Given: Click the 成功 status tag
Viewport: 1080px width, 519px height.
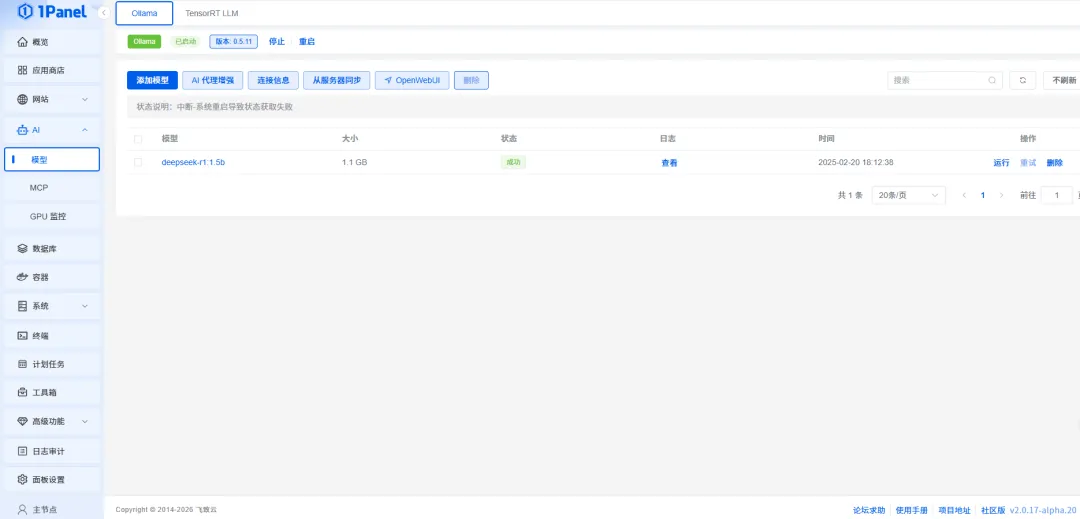Looking at the screenshot, I should (x=513, y=162).
